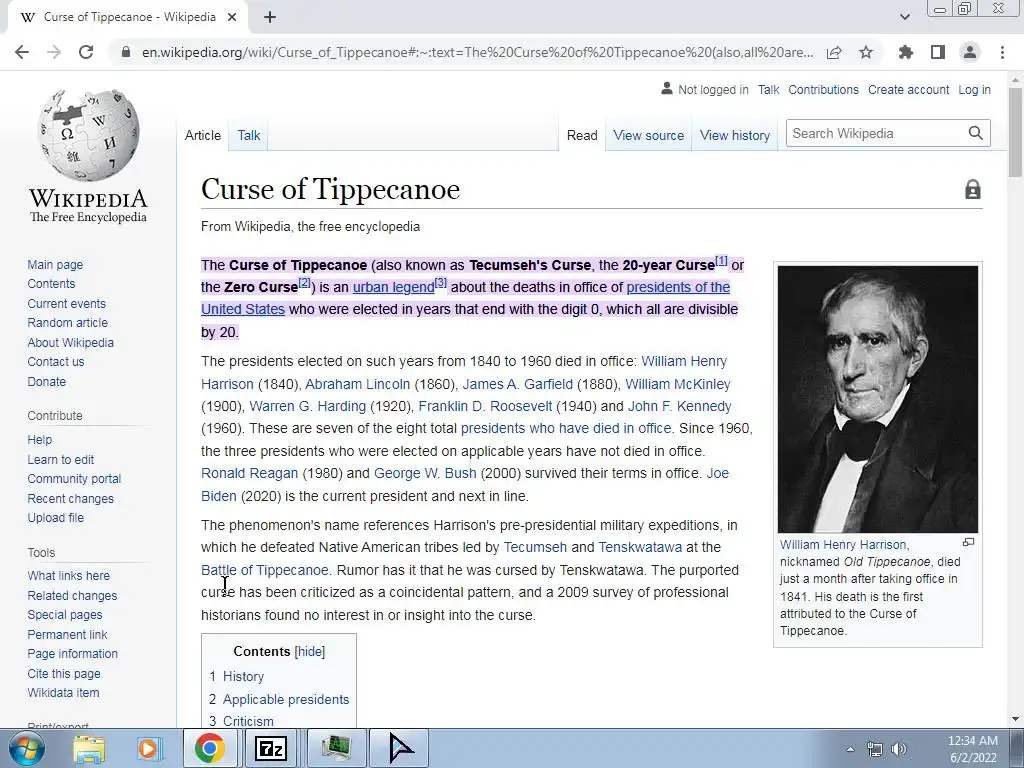Image resolution: width=1024 pixels, height=768 pixels.
Task: Go back with the browser back arrow
Action: (22, 52)
